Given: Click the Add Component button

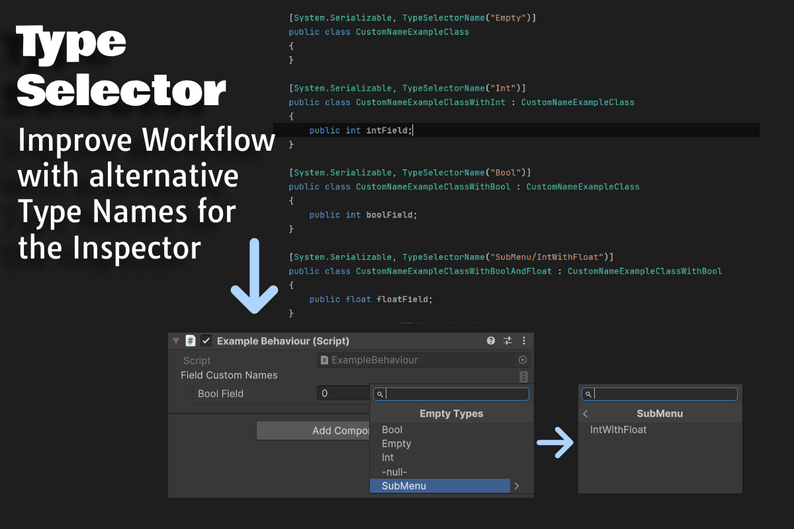Looking at the screenshot, I should coord(313,431).
